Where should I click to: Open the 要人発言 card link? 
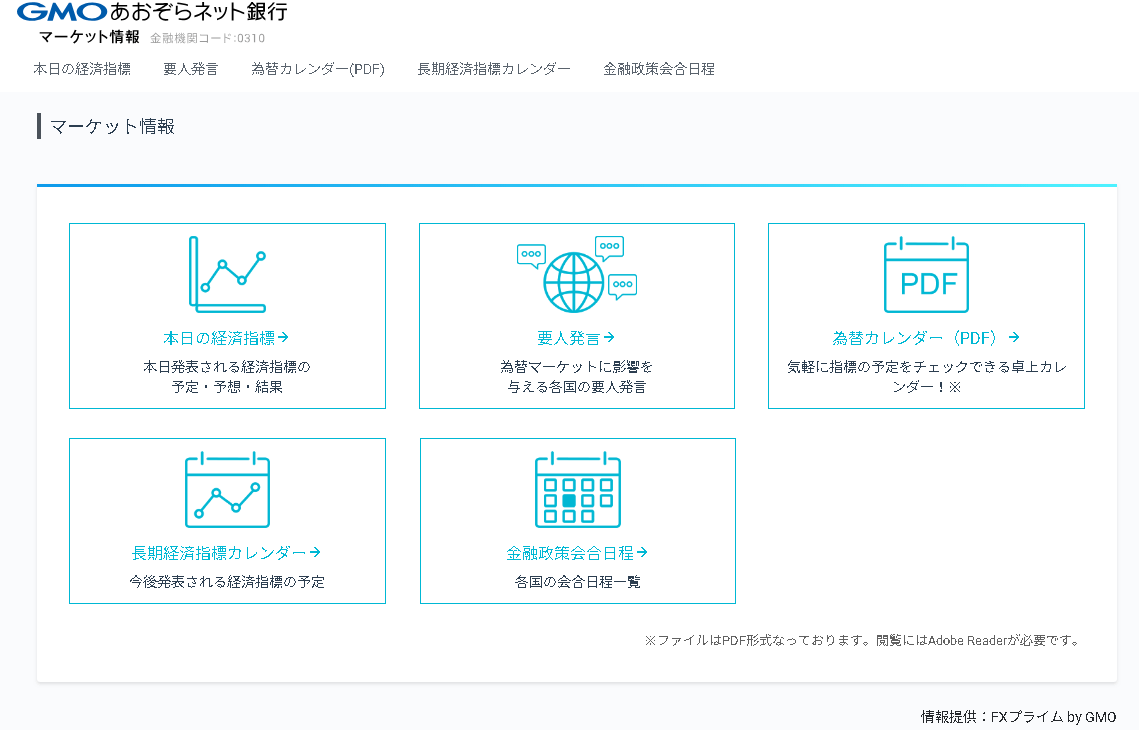click(576, 337)
